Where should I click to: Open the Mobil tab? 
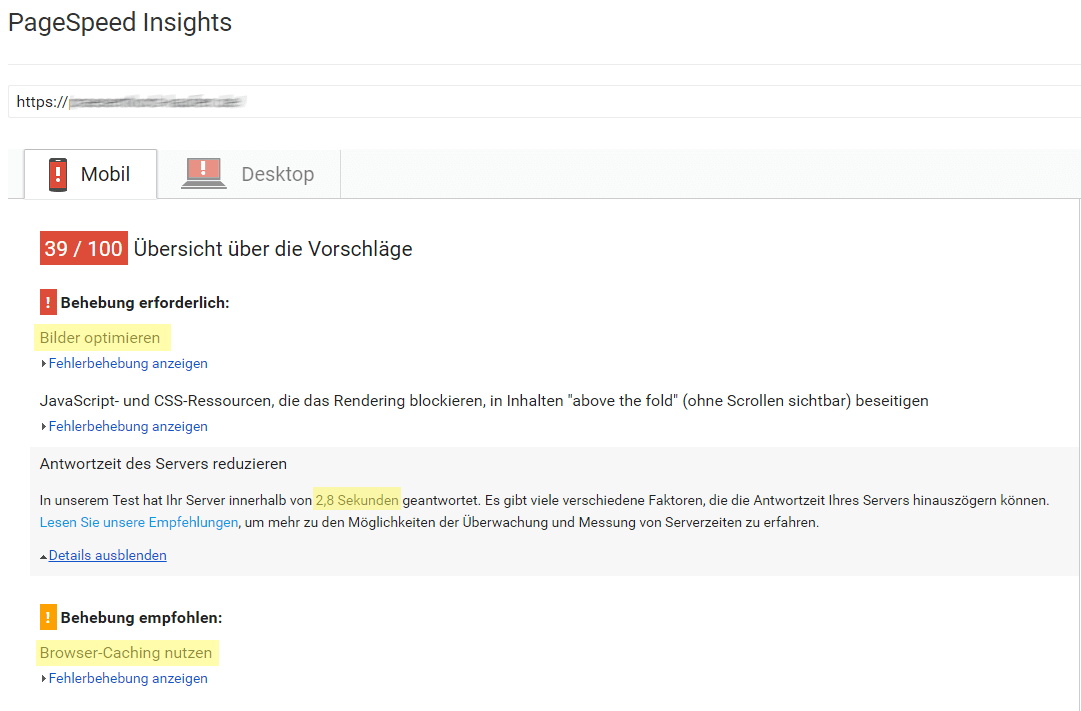[90, 174]
